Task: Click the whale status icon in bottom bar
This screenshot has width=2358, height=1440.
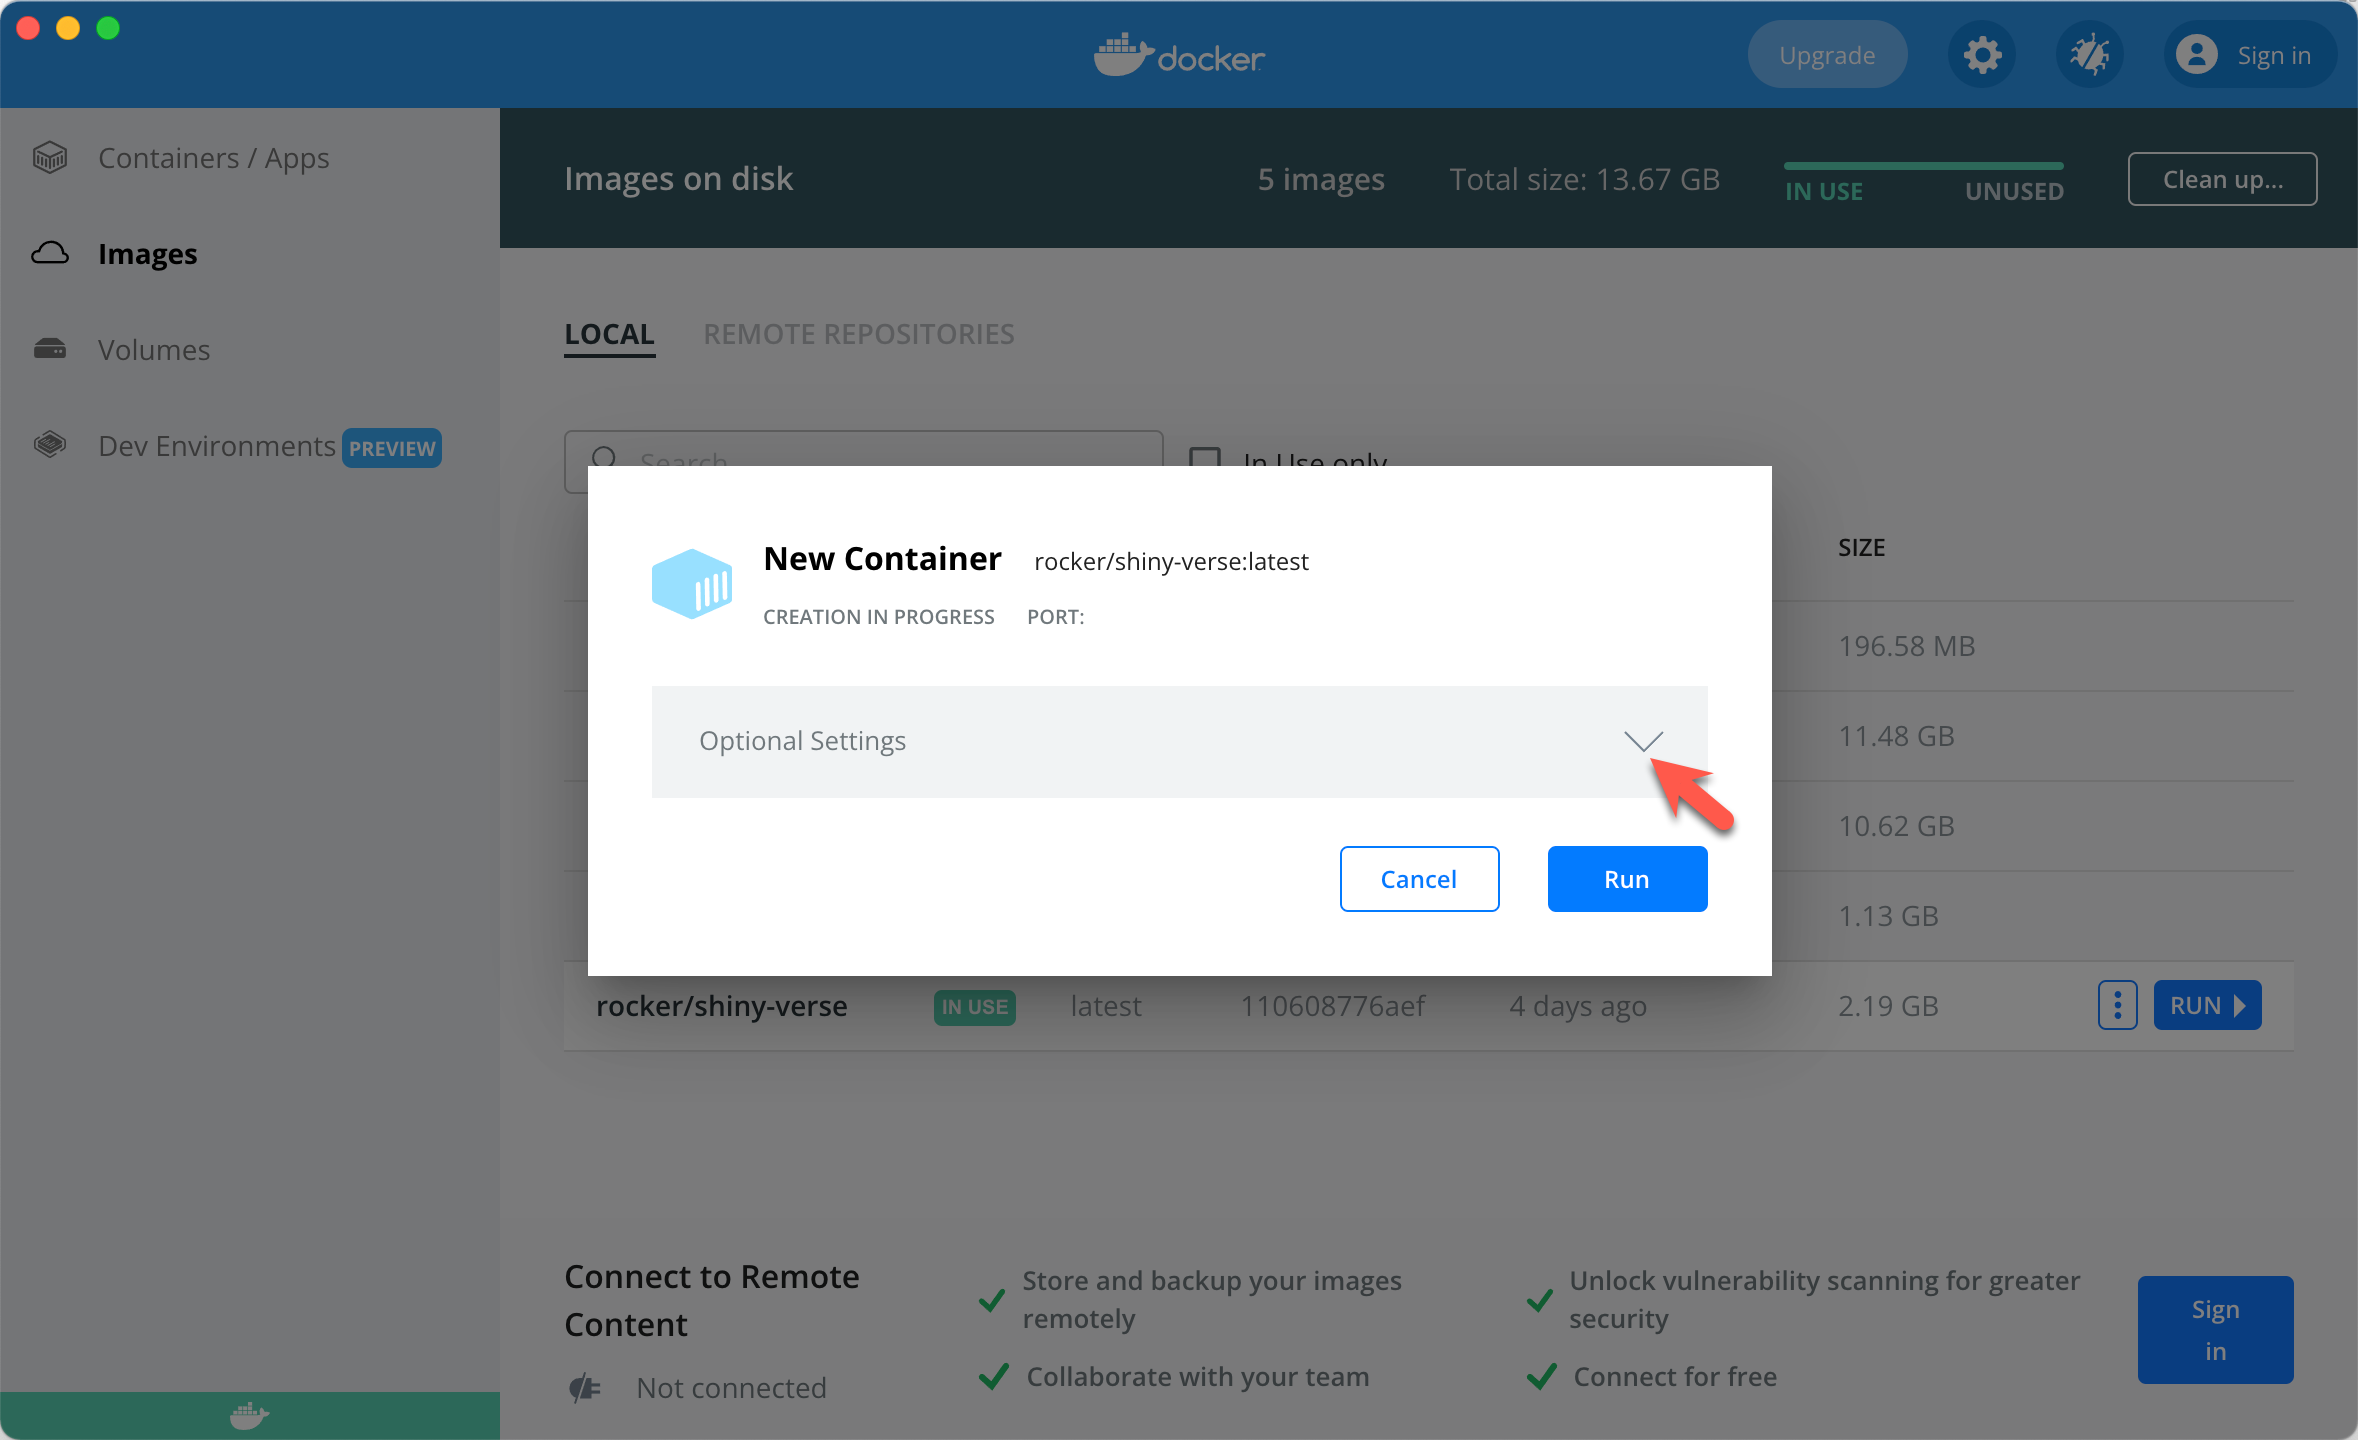Action: (x=249, y=1415)
